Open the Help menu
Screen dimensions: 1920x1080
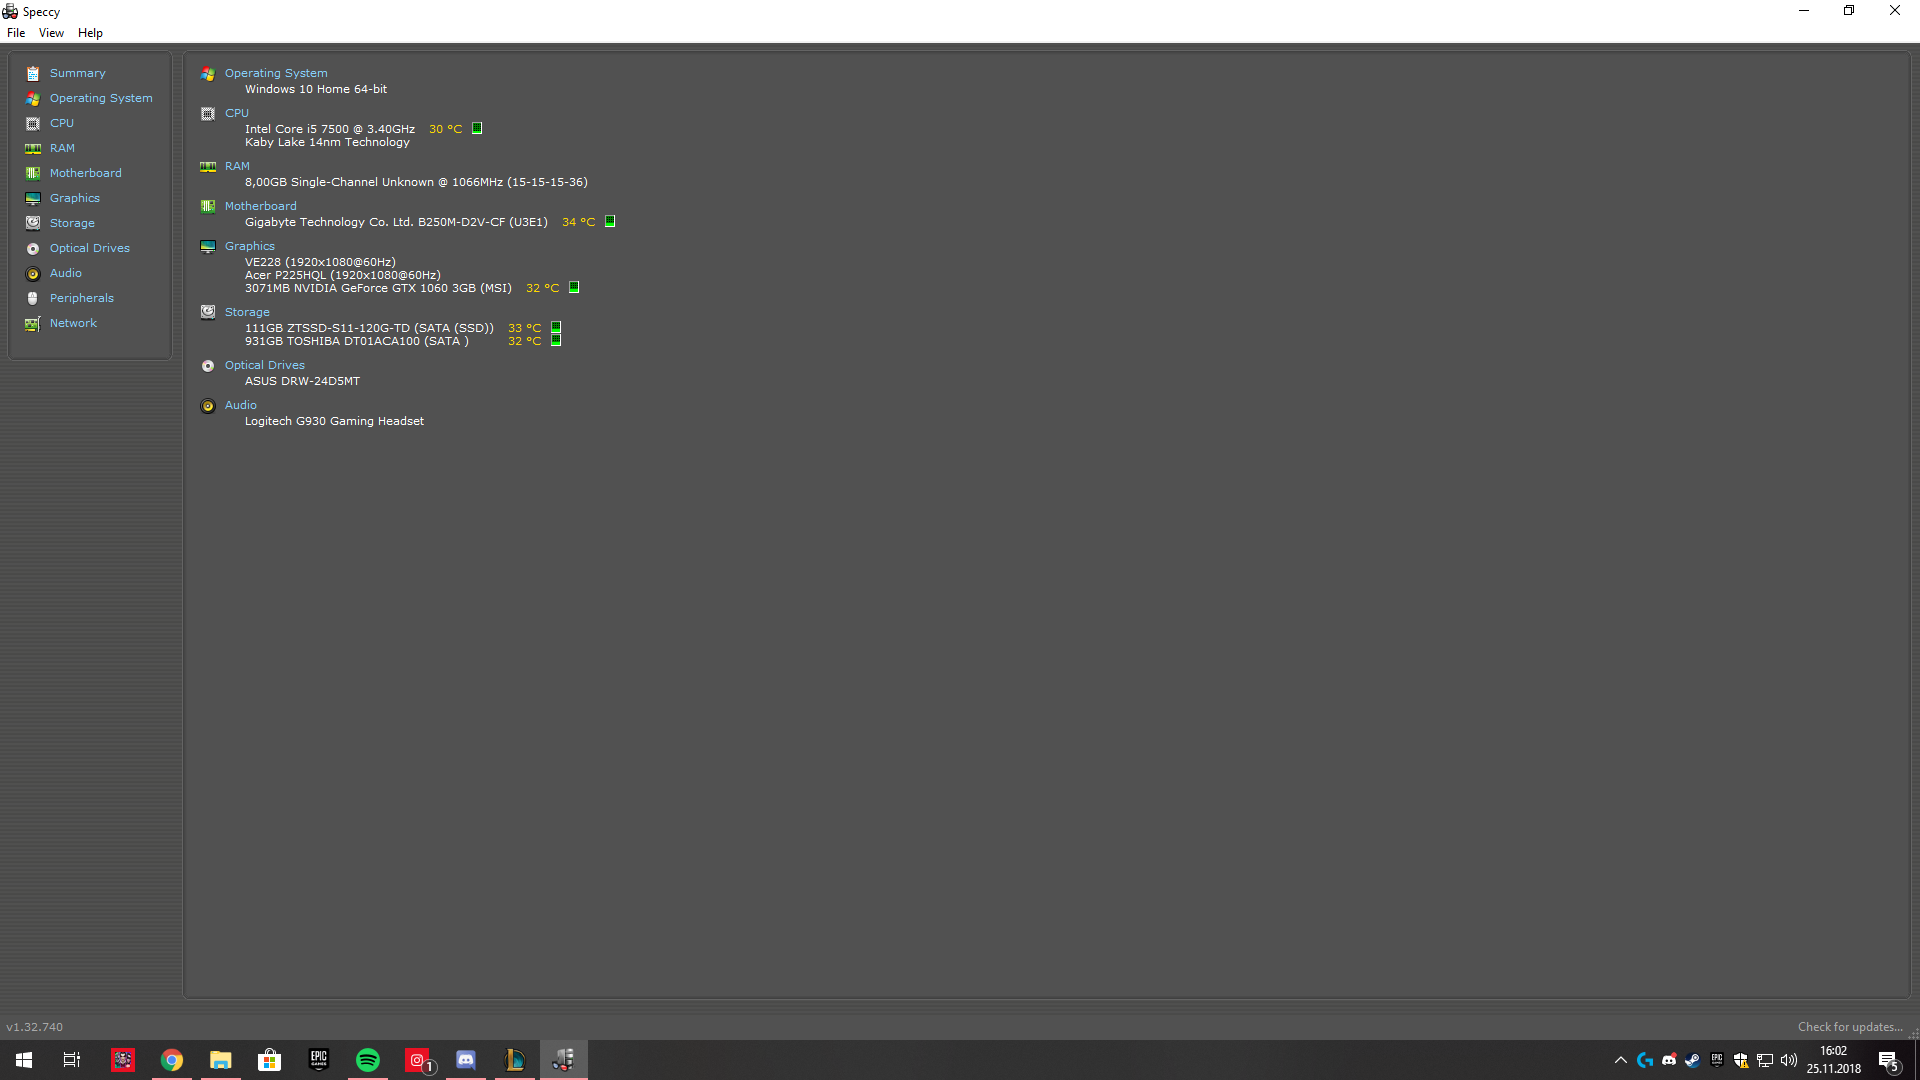pyautogui.click(x=90, y=33)
